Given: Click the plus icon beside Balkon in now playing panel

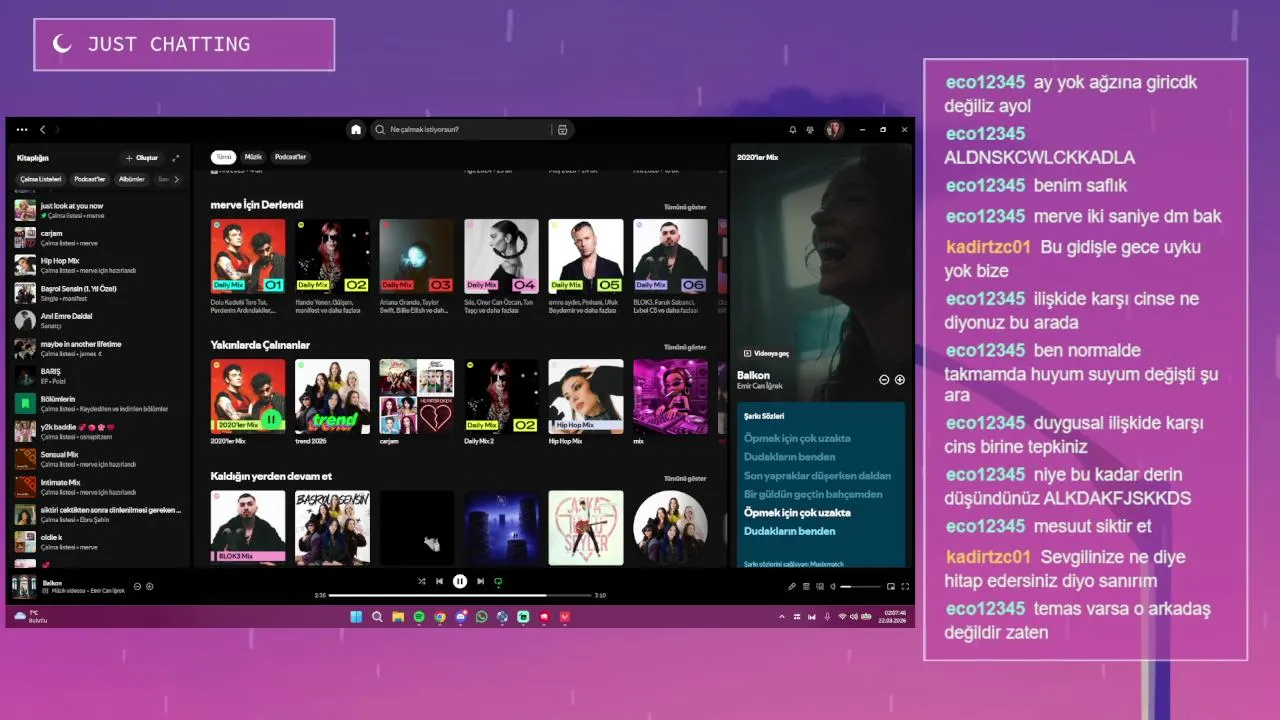Looking at the screenshot, I should click(x=900, y=380).
